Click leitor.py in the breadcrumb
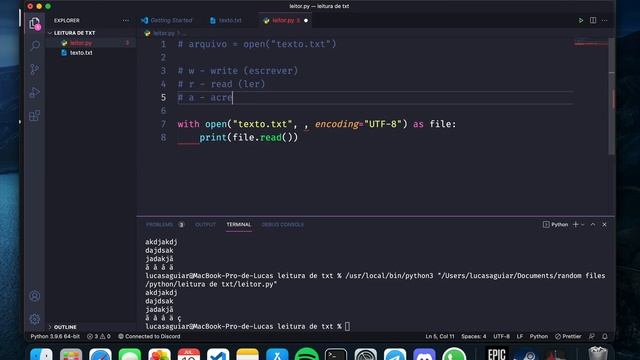Image resolution: width=640 pixels, height=360 pixels. pos(164,33)
